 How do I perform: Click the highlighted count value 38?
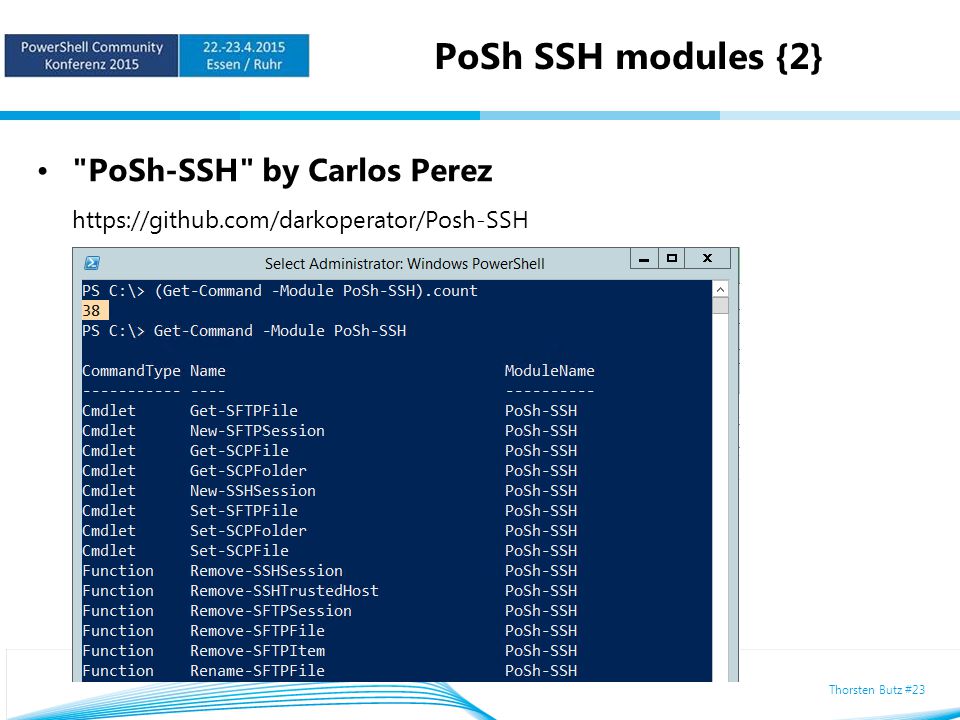(95, 310)
